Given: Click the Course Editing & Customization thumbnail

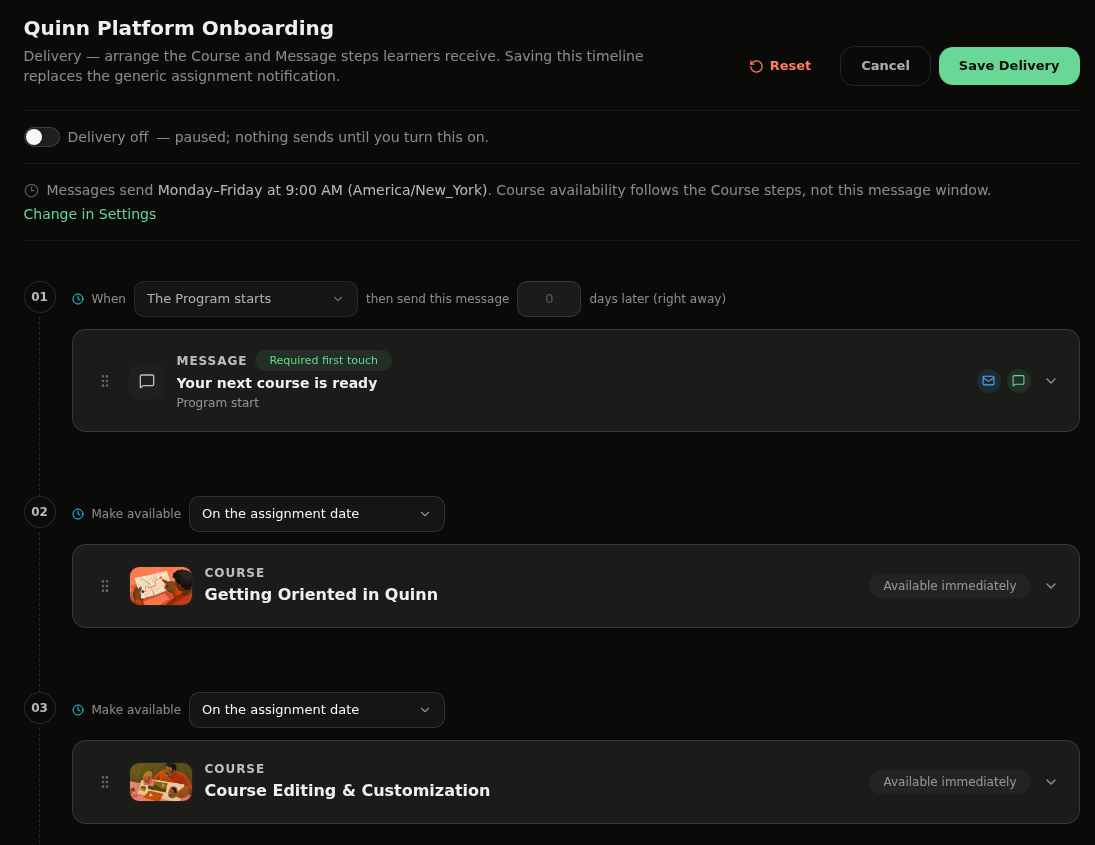Looking at the screenshot, I should coord(161,782).
